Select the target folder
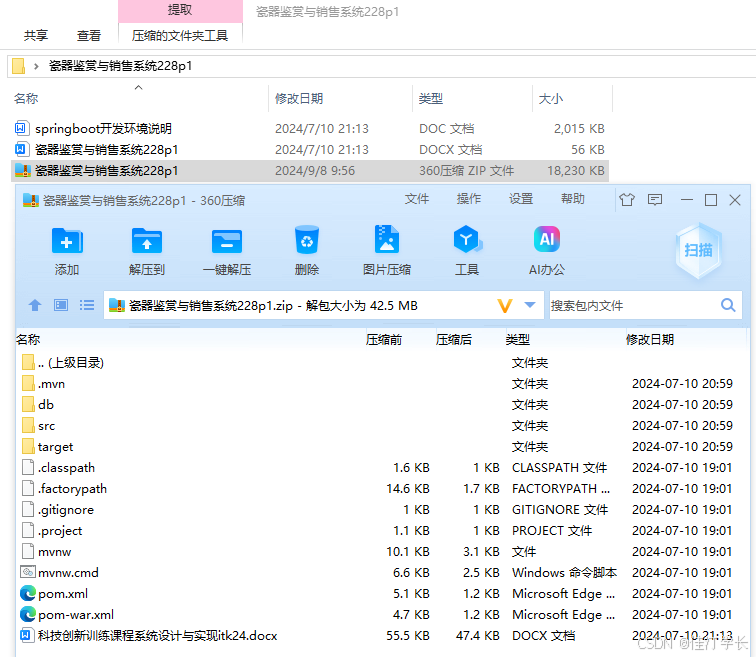756x657 pixels. click(x=47, y=447)
